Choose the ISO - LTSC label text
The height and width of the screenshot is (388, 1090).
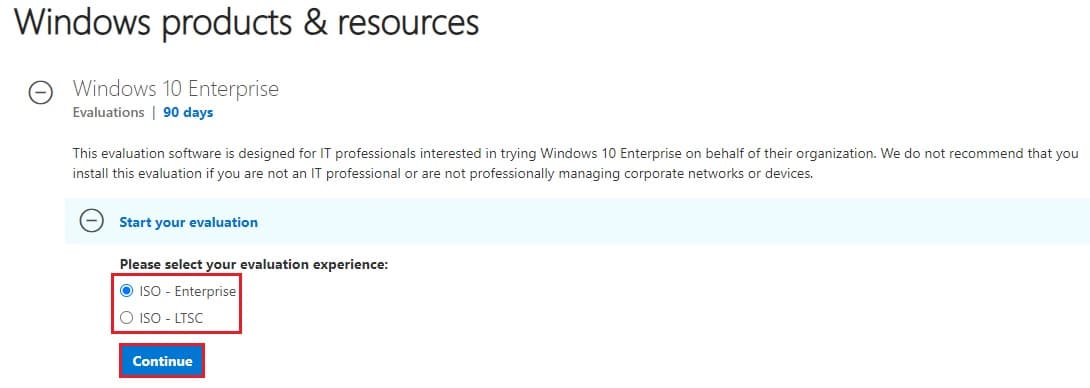tap(172, 318)
